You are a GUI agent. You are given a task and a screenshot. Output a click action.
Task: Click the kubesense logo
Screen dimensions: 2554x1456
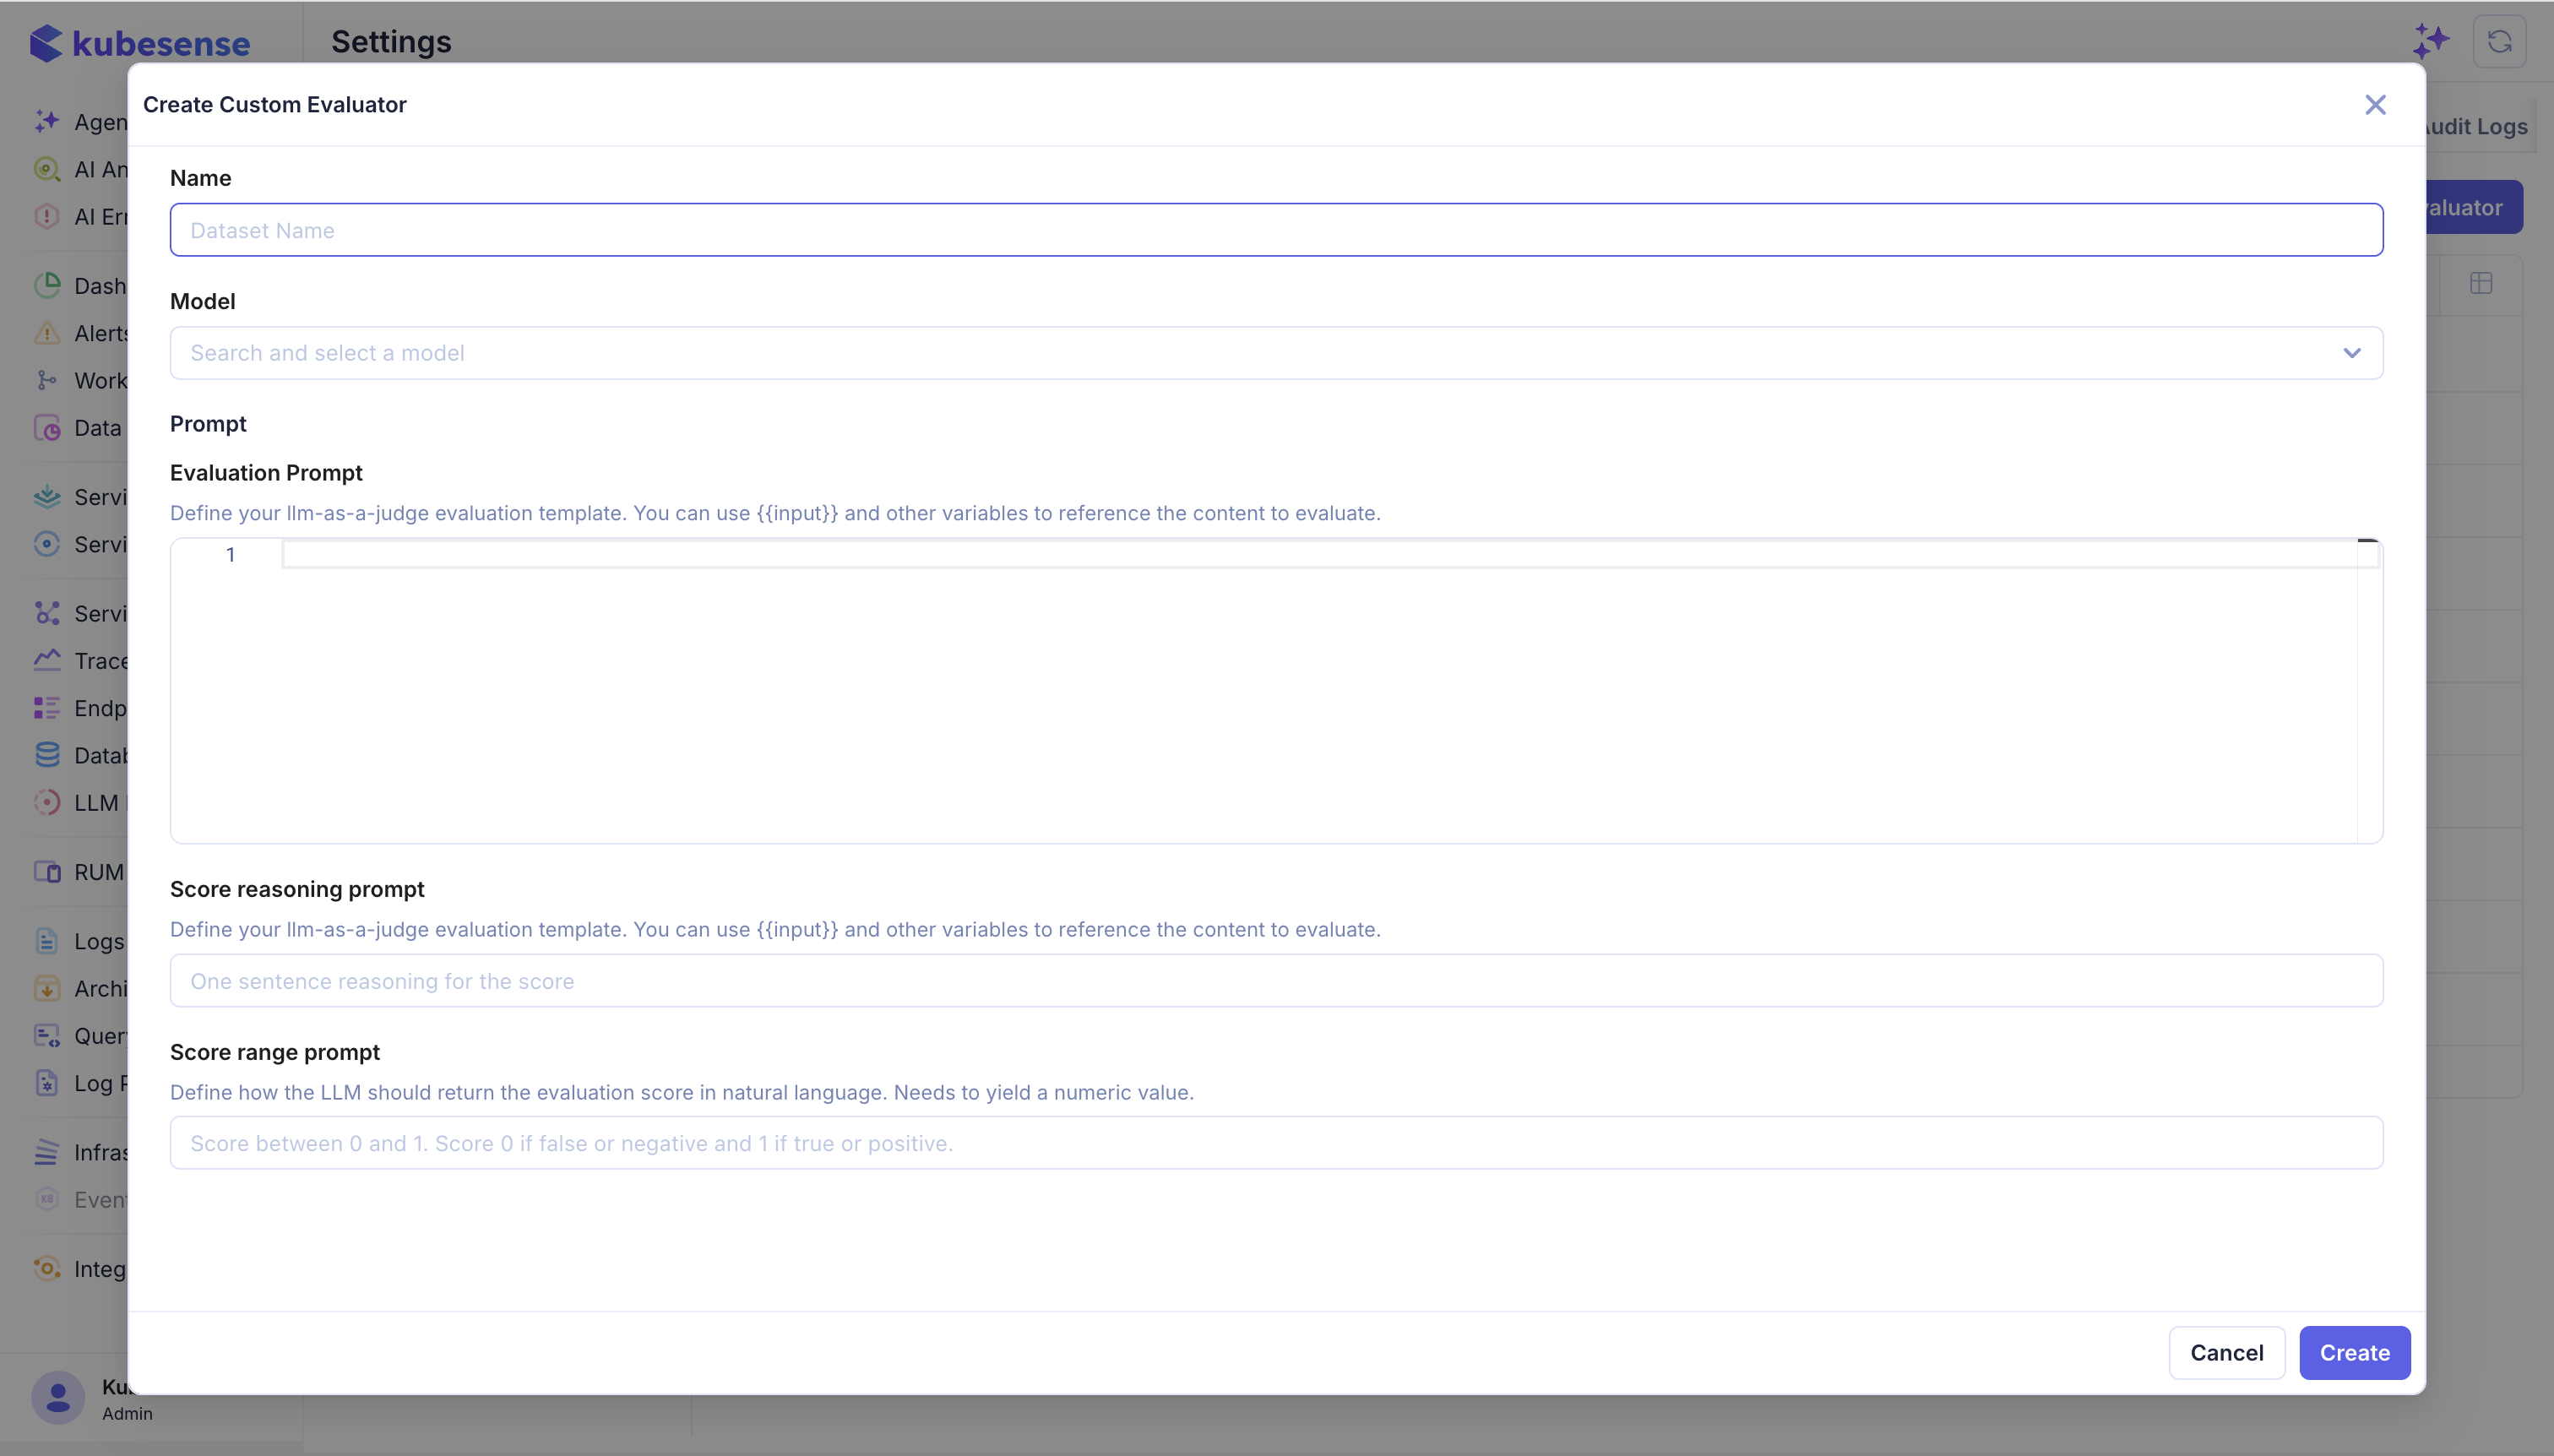(x=140, y=43)
